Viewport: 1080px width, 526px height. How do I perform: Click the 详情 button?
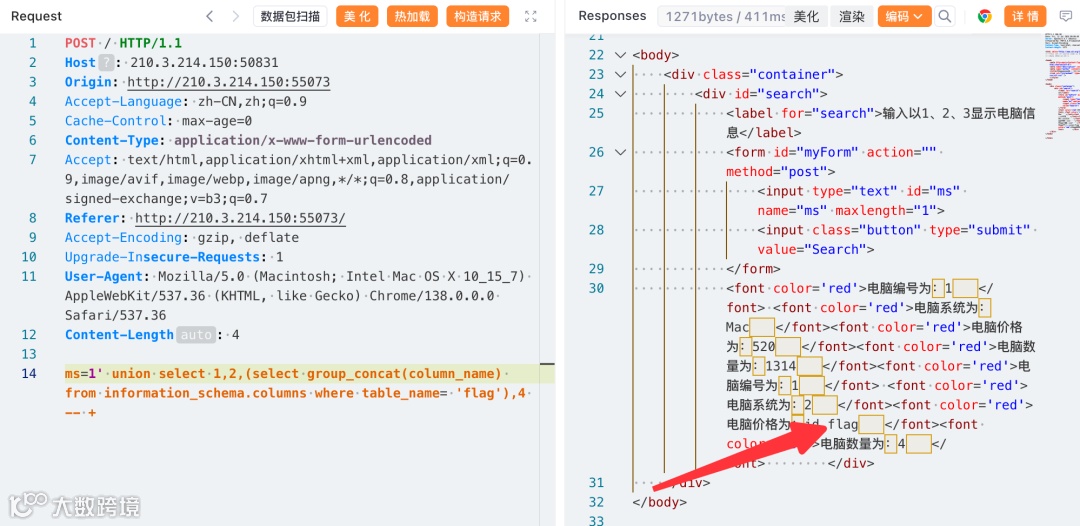1024,16
